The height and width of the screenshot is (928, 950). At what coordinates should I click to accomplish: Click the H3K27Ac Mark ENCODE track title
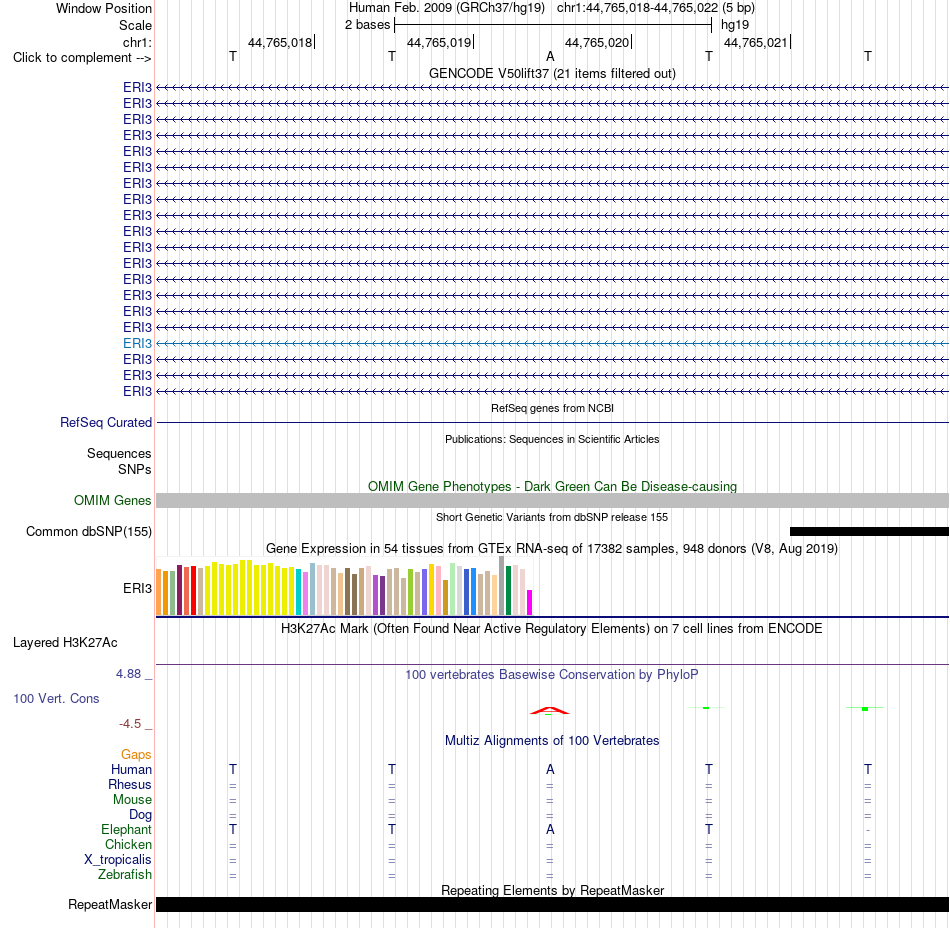[x=552, y=629]
